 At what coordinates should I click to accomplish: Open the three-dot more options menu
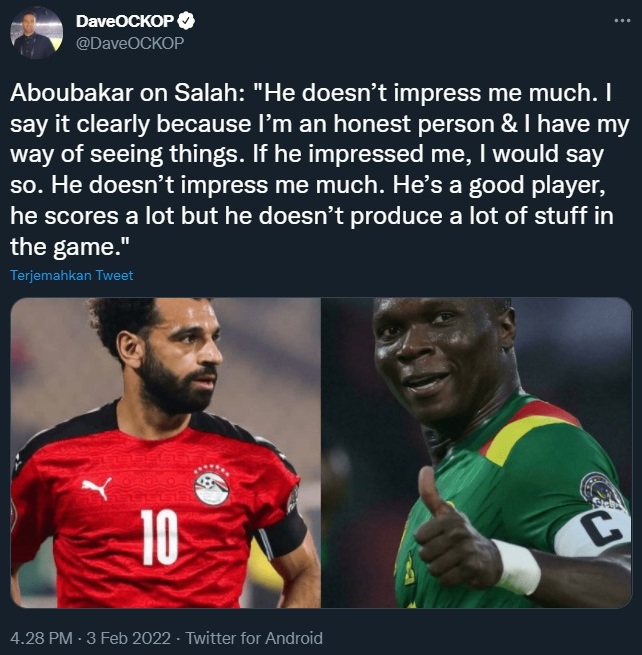tap(622, 20)
